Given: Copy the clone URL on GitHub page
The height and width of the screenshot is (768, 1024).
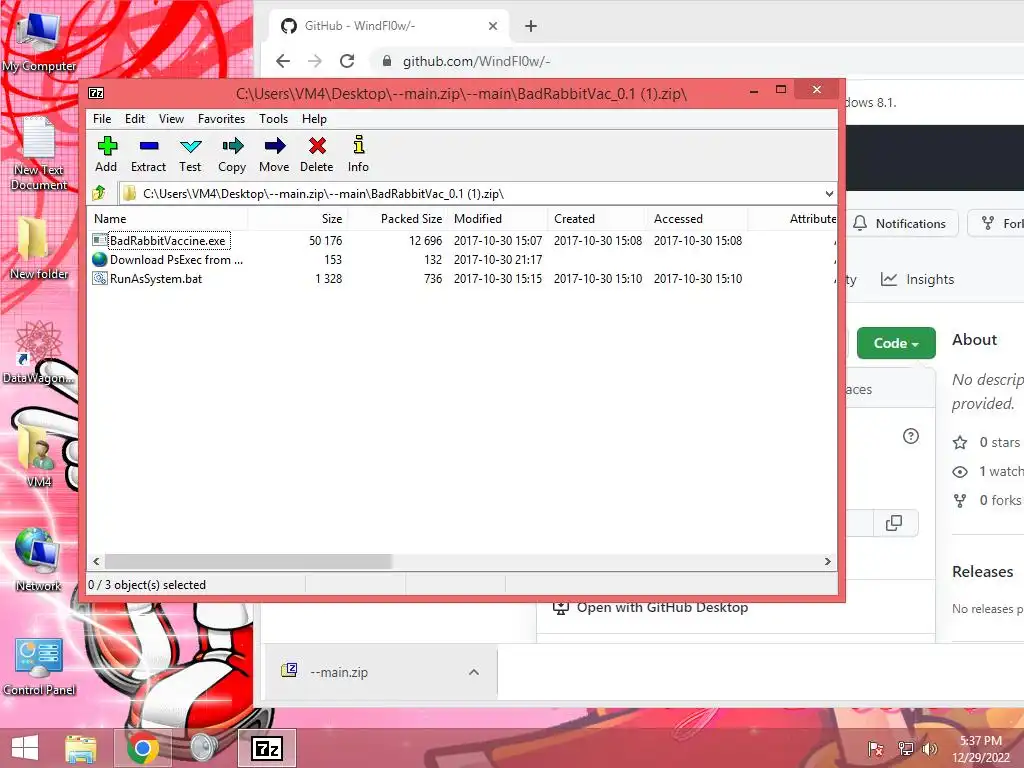Looking at the screenshot, I should pyautogui.click(x=894, y=522).
